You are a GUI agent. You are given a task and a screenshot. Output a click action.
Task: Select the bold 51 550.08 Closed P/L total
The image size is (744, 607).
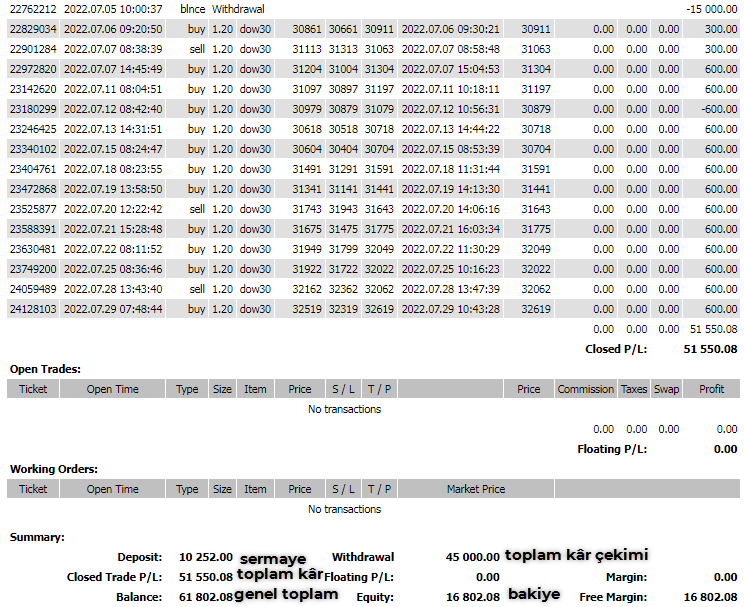(710, 349)
